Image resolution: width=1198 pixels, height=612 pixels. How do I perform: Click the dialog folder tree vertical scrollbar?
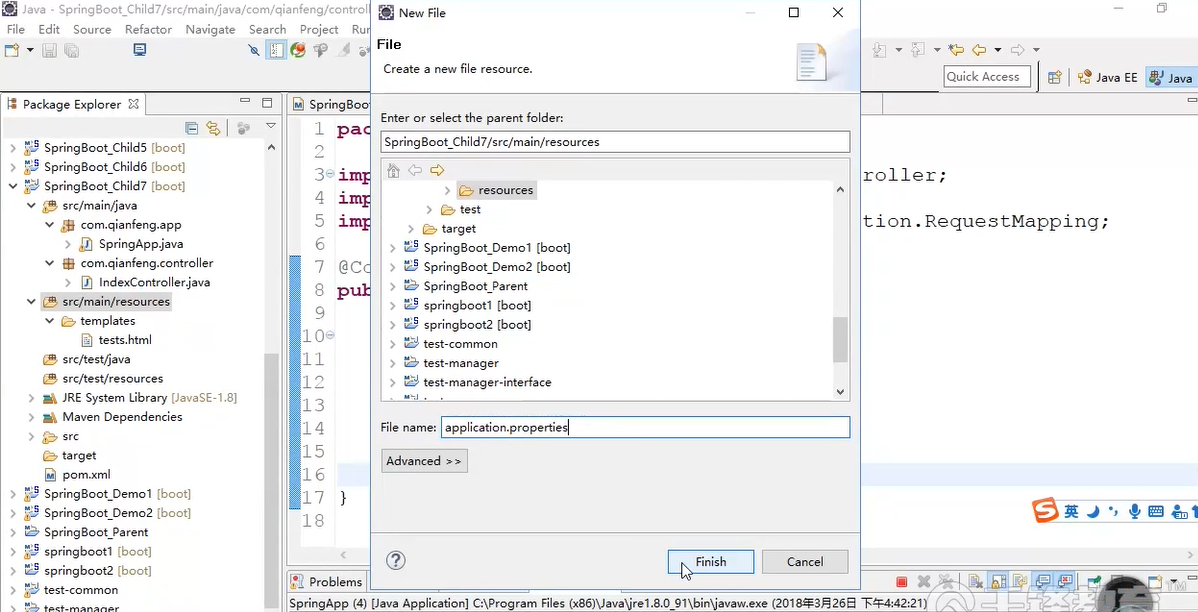840,339
